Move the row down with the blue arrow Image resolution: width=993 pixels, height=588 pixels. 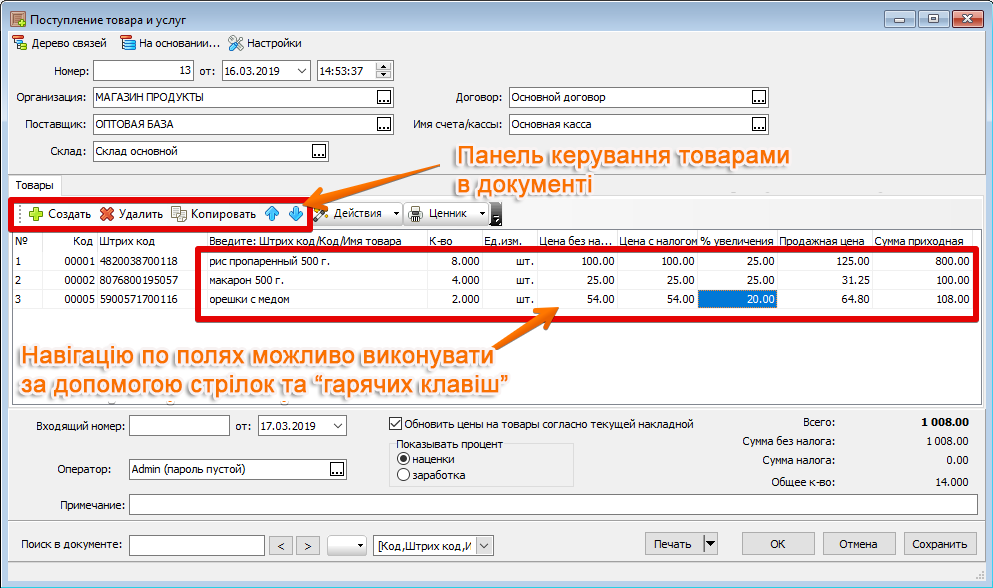point(295,214)
